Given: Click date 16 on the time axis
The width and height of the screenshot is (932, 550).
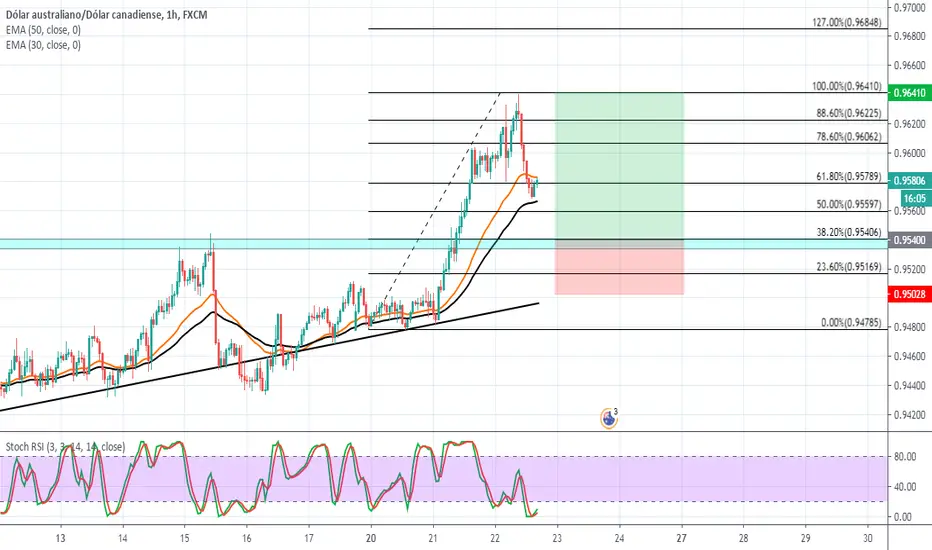Looking at the screenshot, I should coord(246,538).
